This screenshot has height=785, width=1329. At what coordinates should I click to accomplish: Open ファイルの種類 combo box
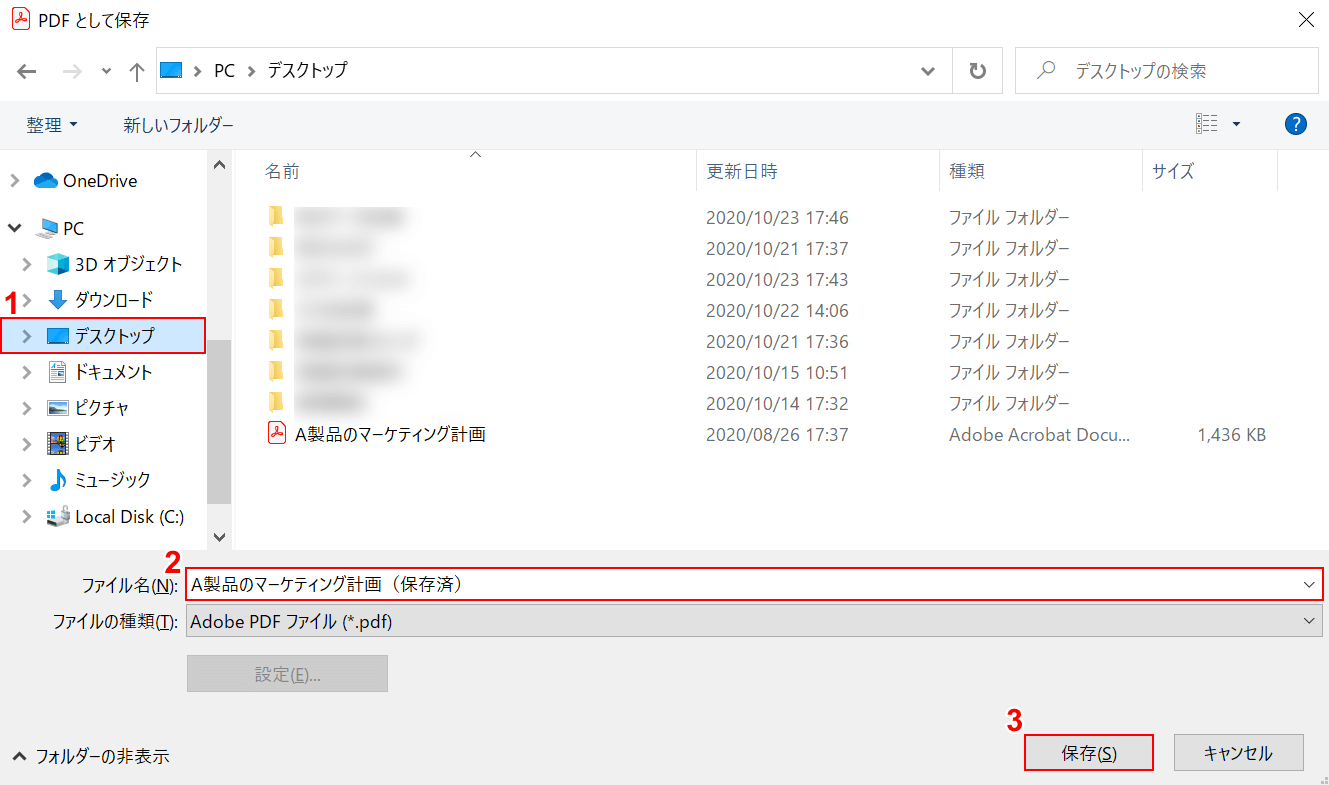(754, 621)
